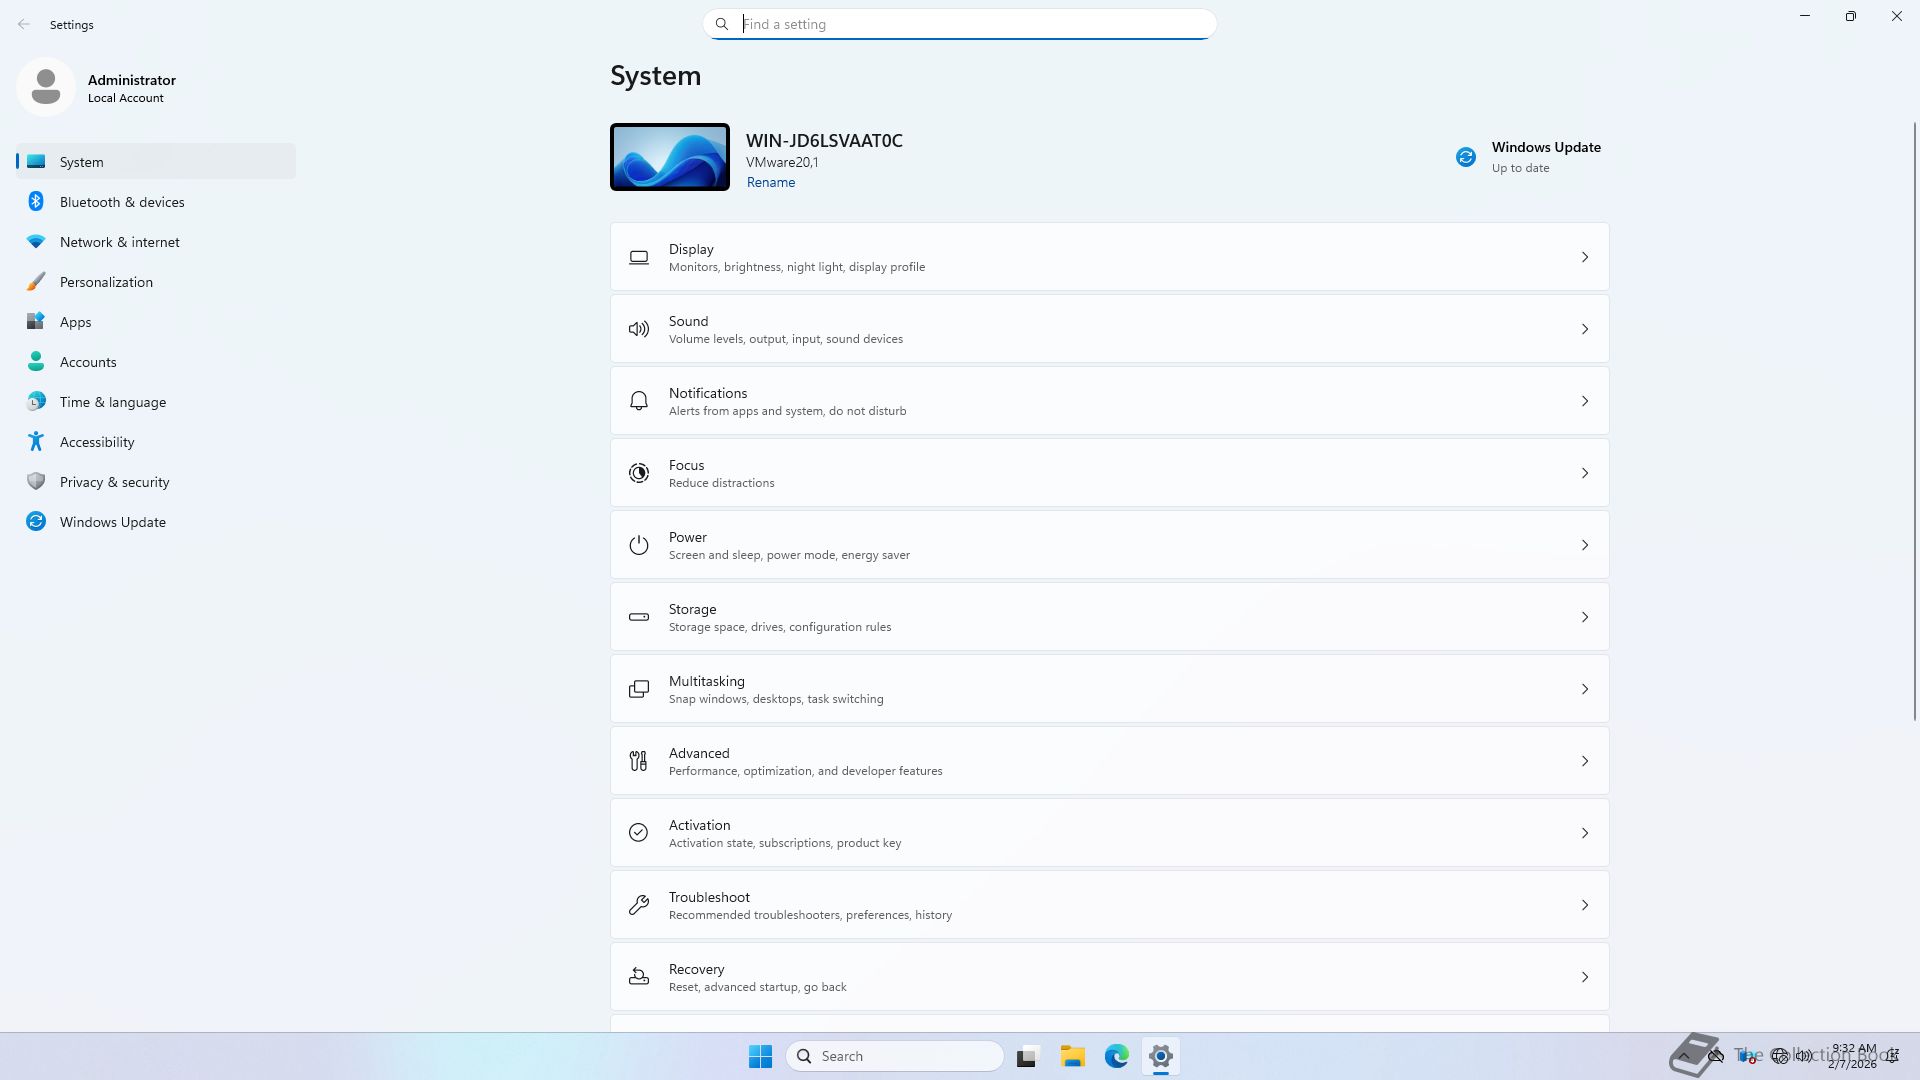Select Apps in the sidebar
The height and width of the screenshot is (1080, 1920).
click(x=75, y=322)
